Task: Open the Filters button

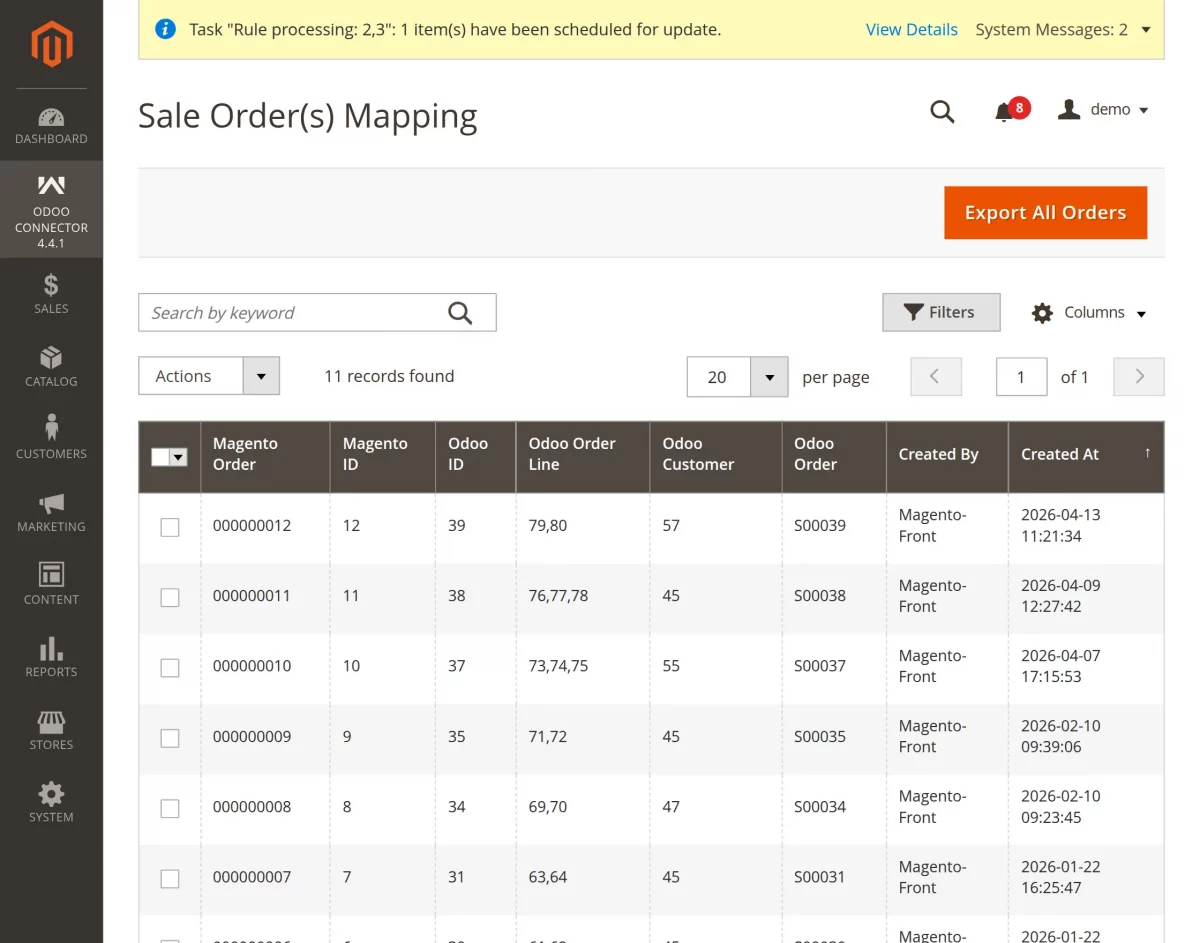Action: (x=941, y=312)
